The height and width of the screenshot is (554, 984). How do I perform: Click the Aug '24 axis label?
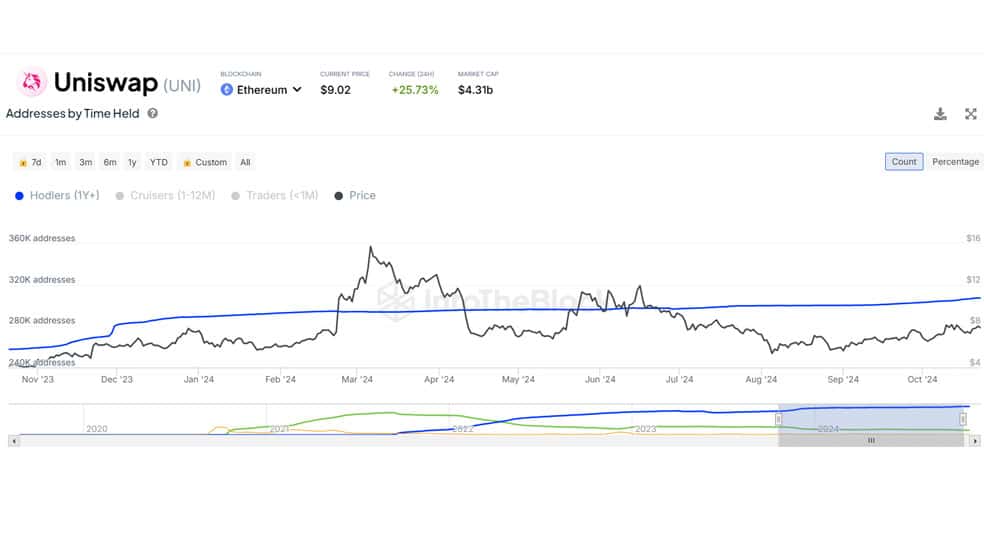click(761, 380)
